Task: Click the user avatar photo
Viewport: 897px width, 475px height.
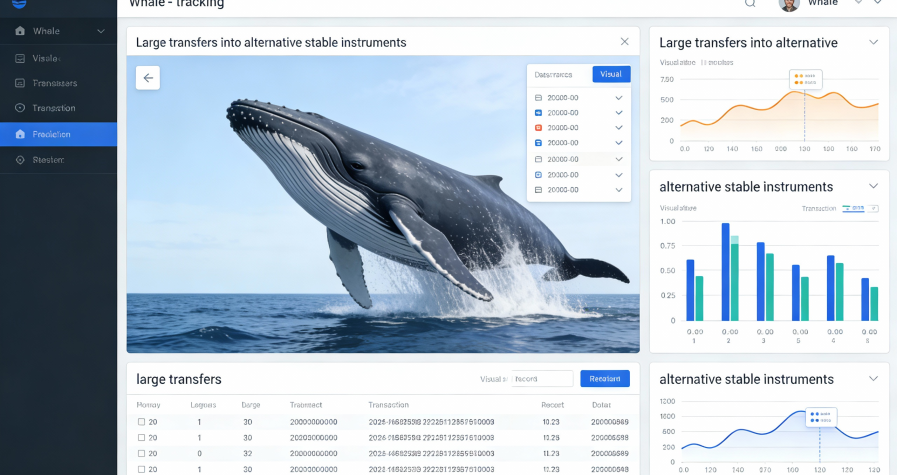Action: [789, 4]
